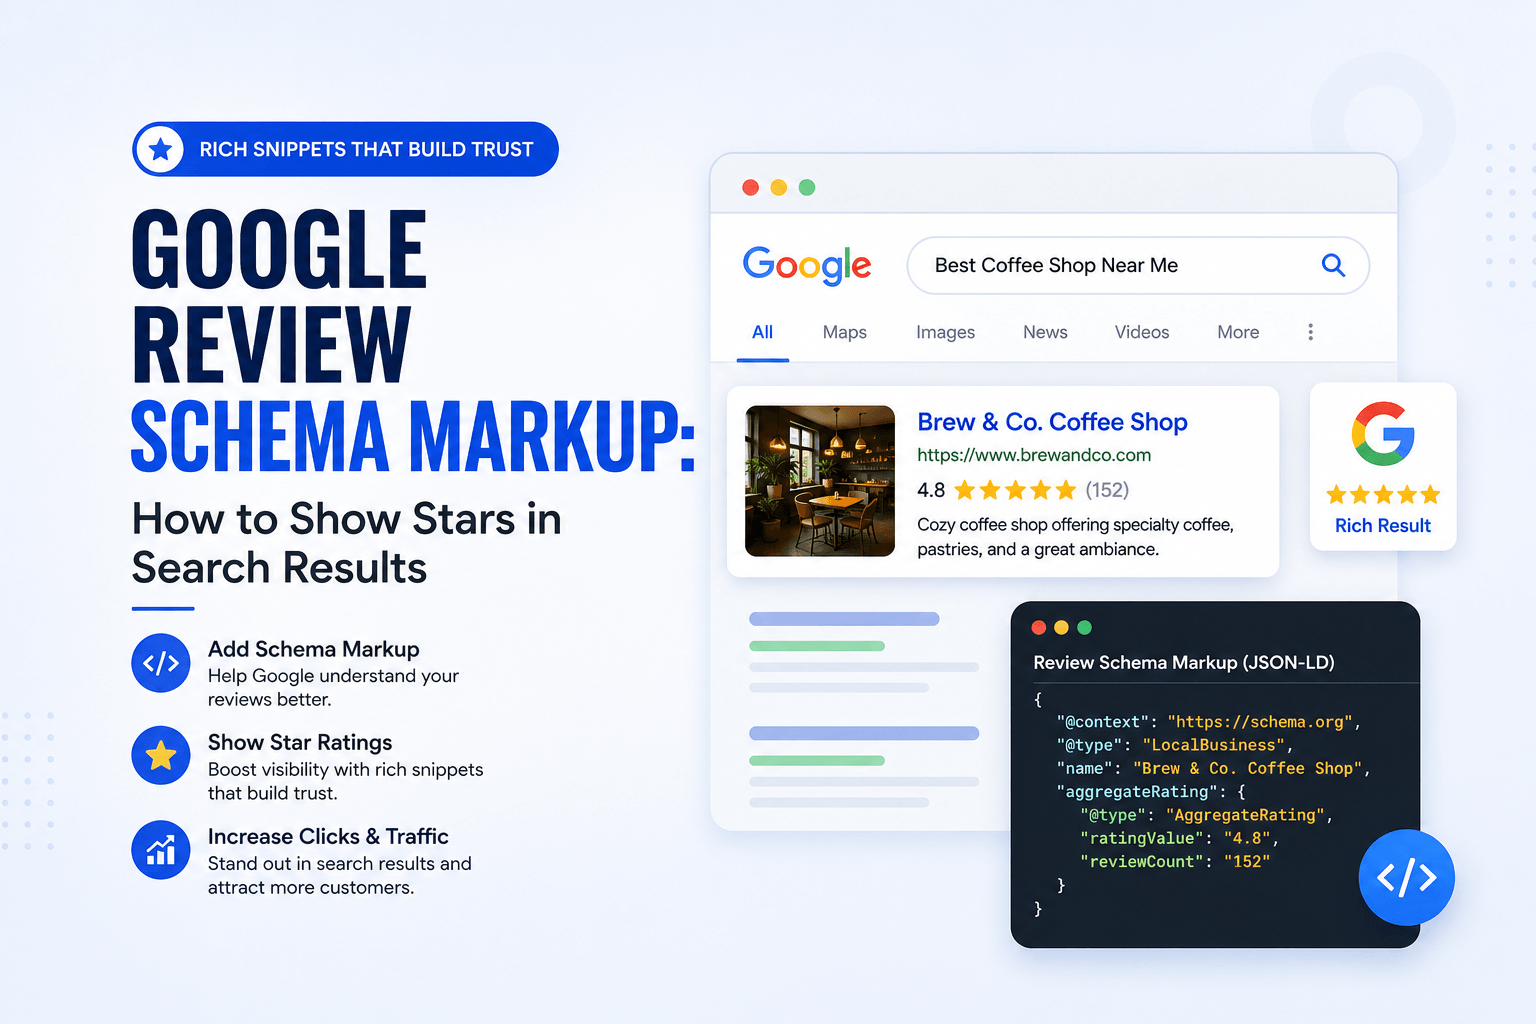Click the Rich Result label
1536x1024 pixels.
1383,526
